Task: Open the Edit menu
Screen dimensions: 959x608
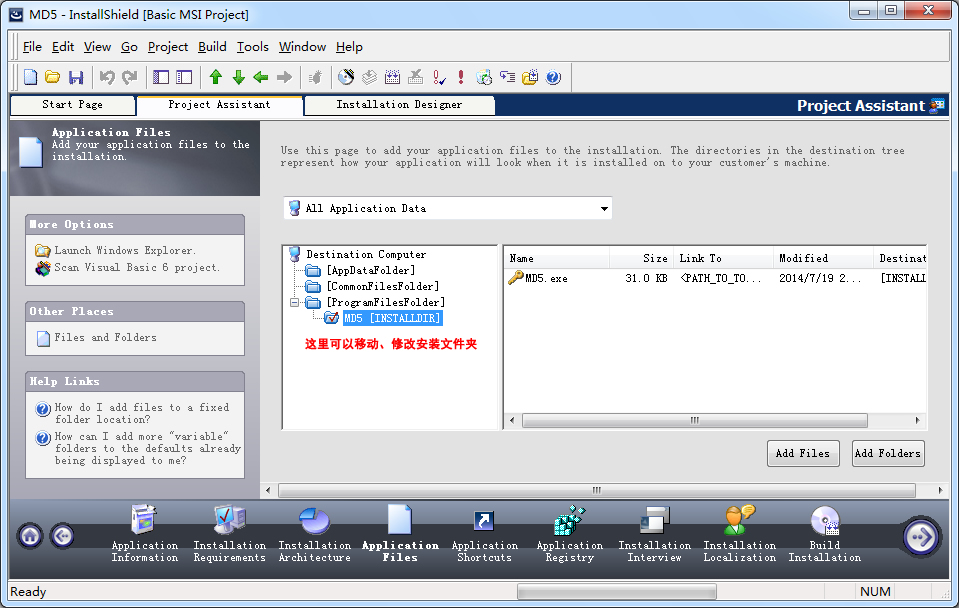Action: click(x=62, y=47)
